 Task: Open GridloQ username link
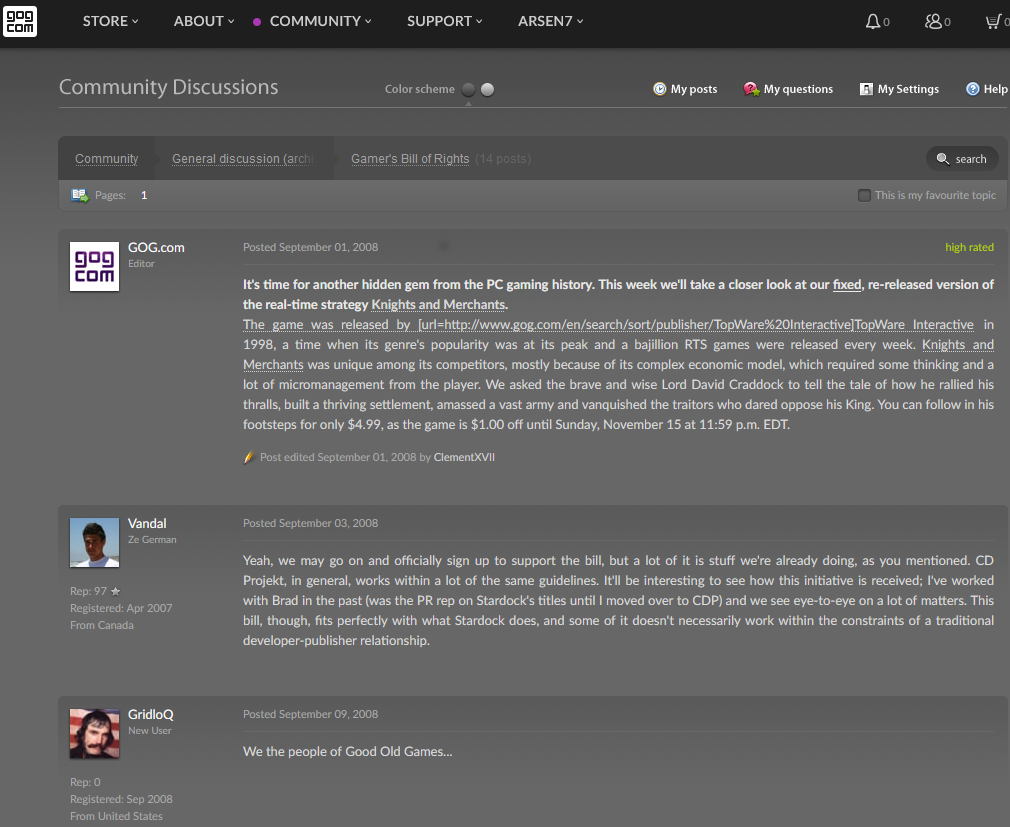pos(151,714)
